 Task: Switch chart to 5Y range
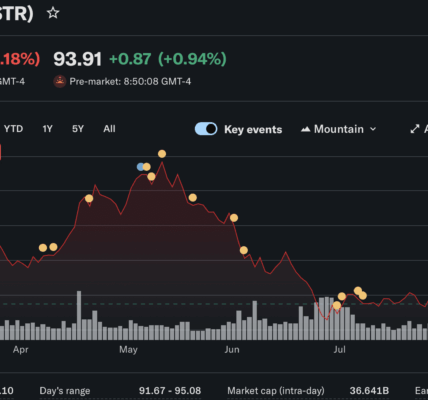pyautogui.click(x=78, y=129)
